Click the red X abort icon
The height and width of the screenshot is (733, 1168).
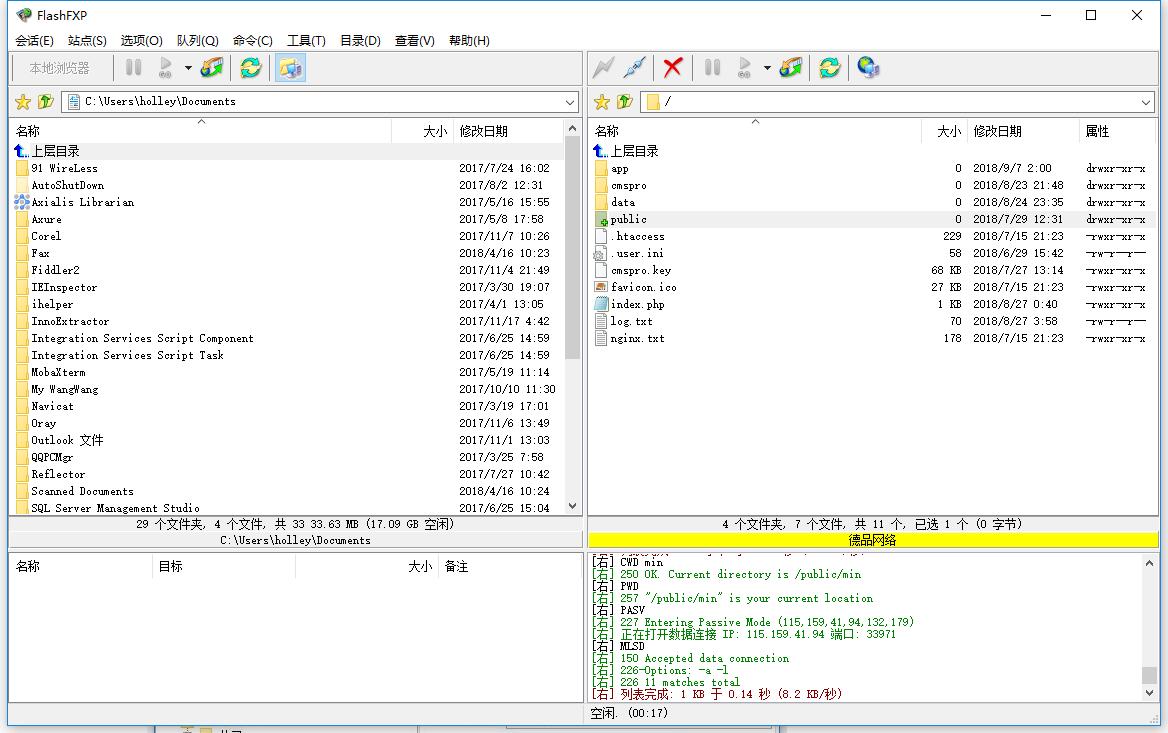(x=673, y=68)
